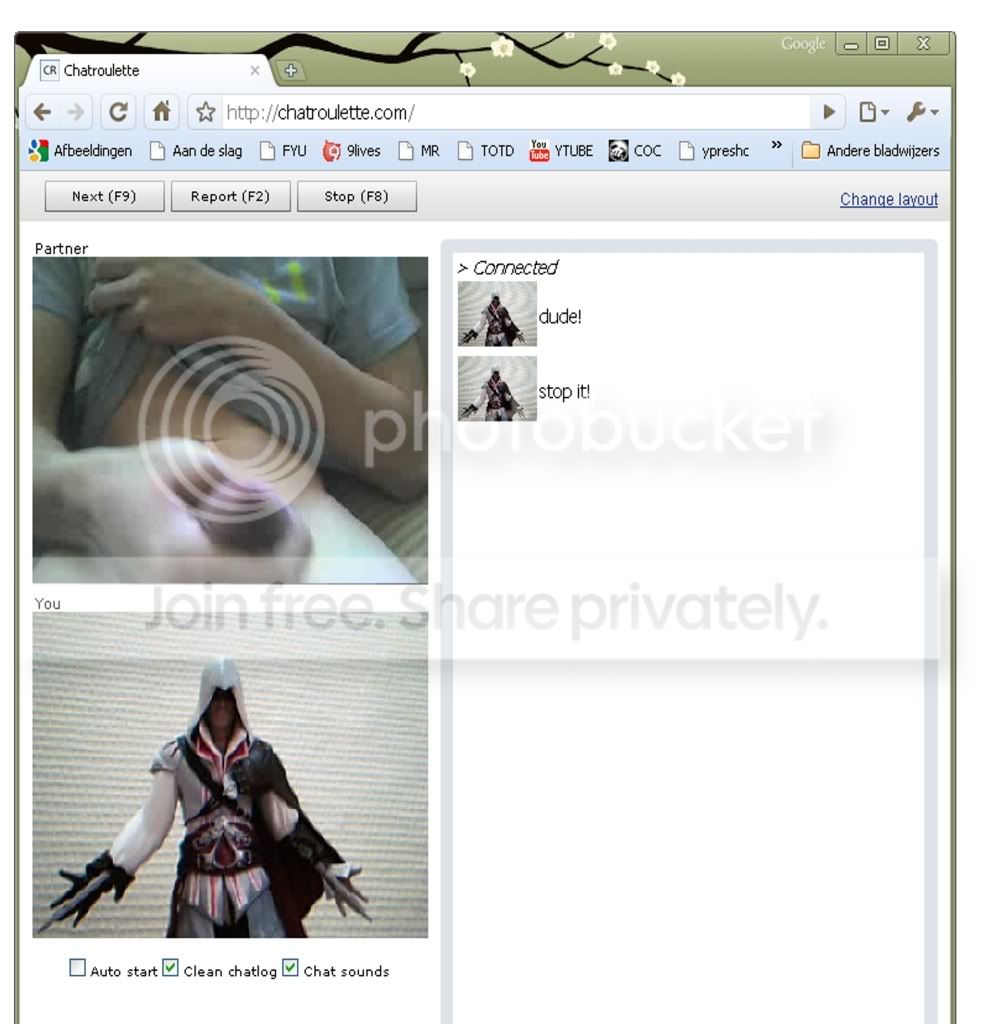
Task: Open the Andere bladwijzers folder
Action: click(870, 151)
